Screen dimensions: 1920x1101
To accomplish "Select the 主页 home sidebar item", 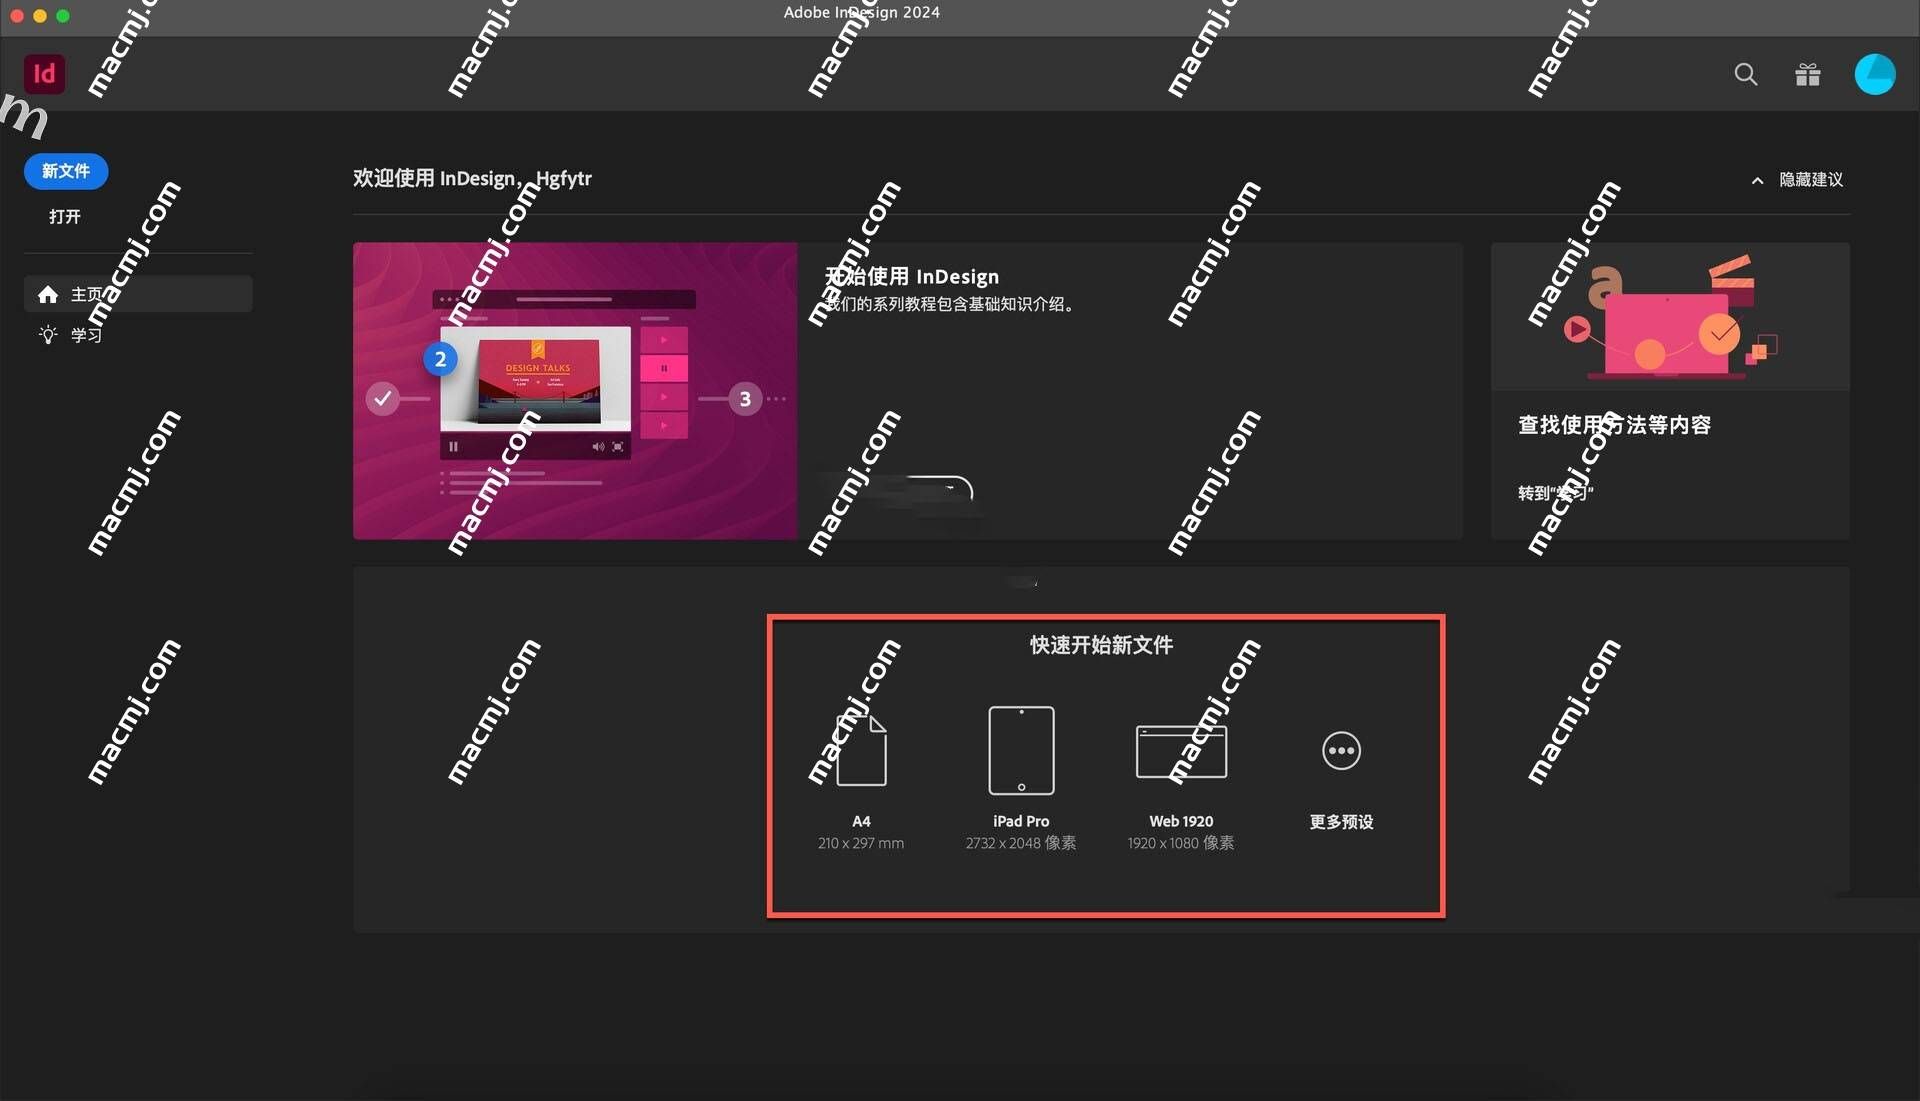I will pos(138,294).
